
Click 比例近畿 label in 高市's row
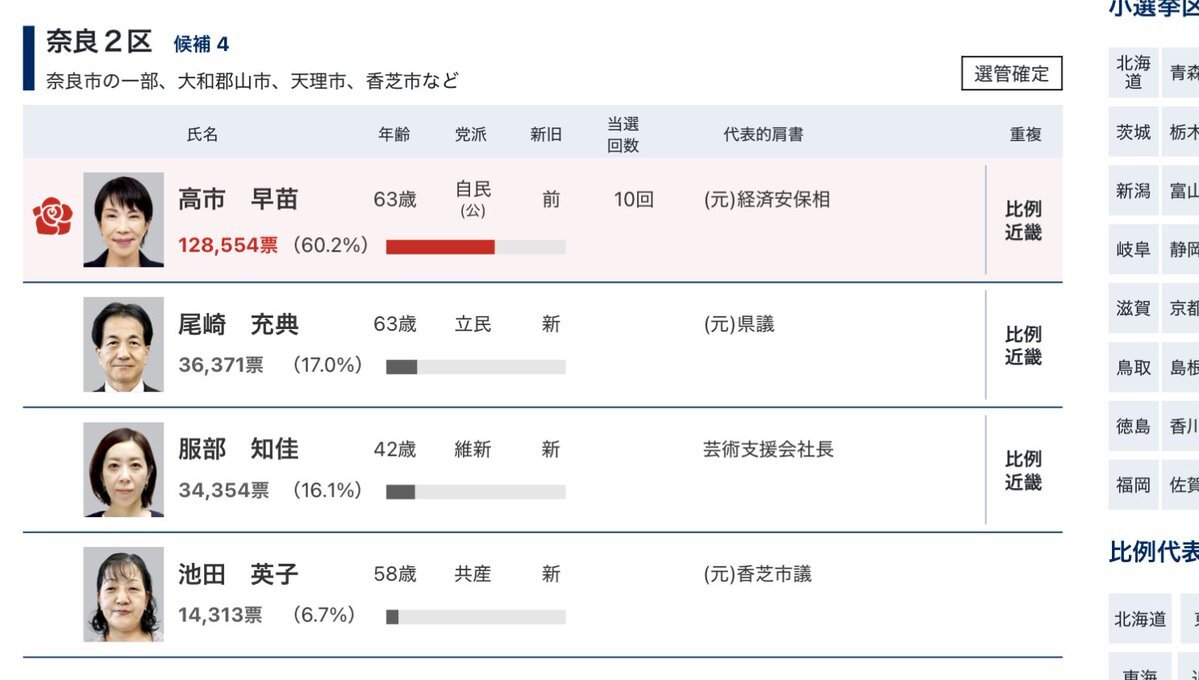pyautogui.click(x=1023, y=221)
